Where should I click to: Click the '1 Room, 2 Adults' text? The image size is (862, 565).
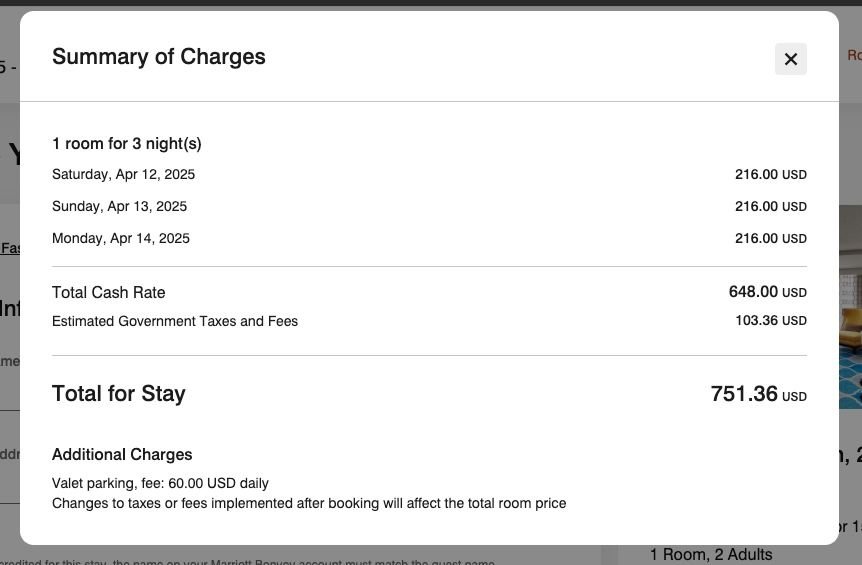click(711, 555)
